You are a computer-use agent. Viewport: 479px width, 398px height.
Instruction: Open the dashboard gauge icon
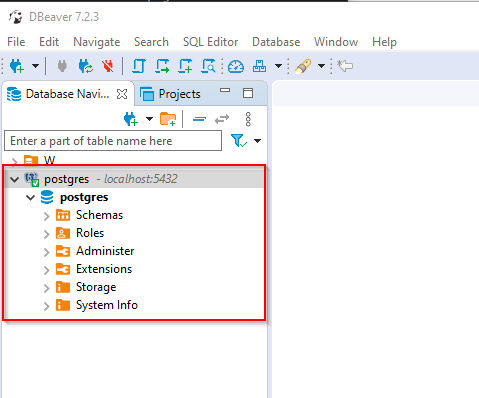coord(236,66)
